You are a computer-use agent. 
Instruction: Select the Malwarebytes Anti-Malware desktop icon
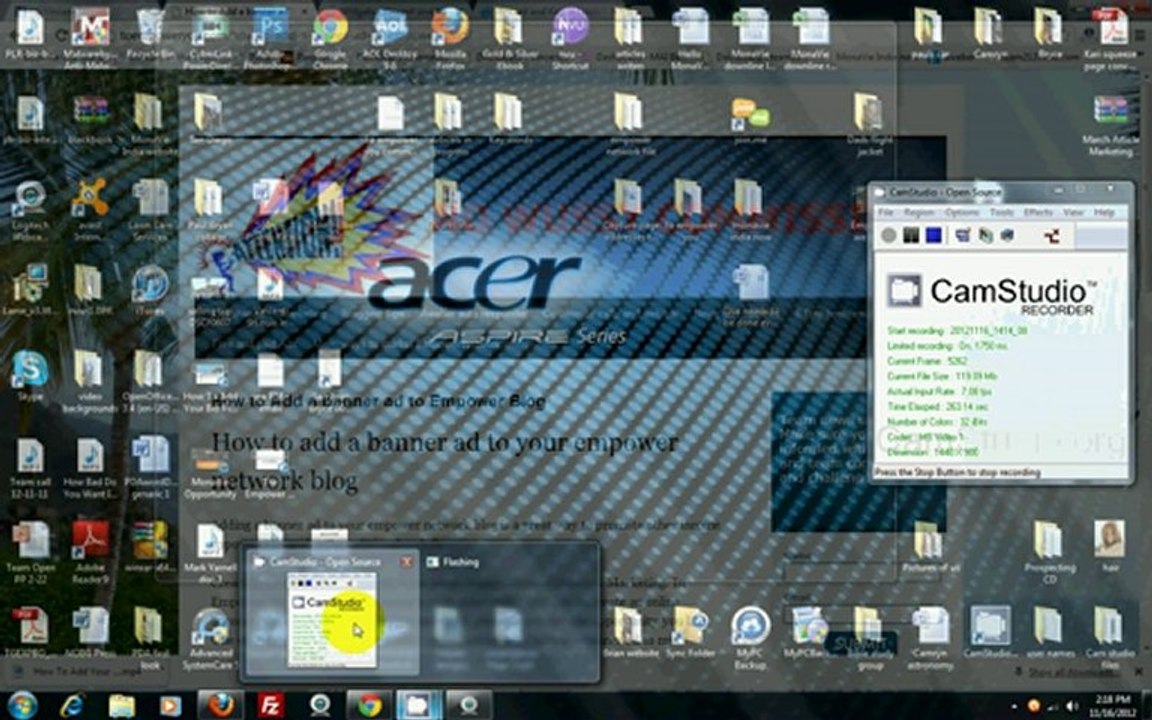coord(90,37)
